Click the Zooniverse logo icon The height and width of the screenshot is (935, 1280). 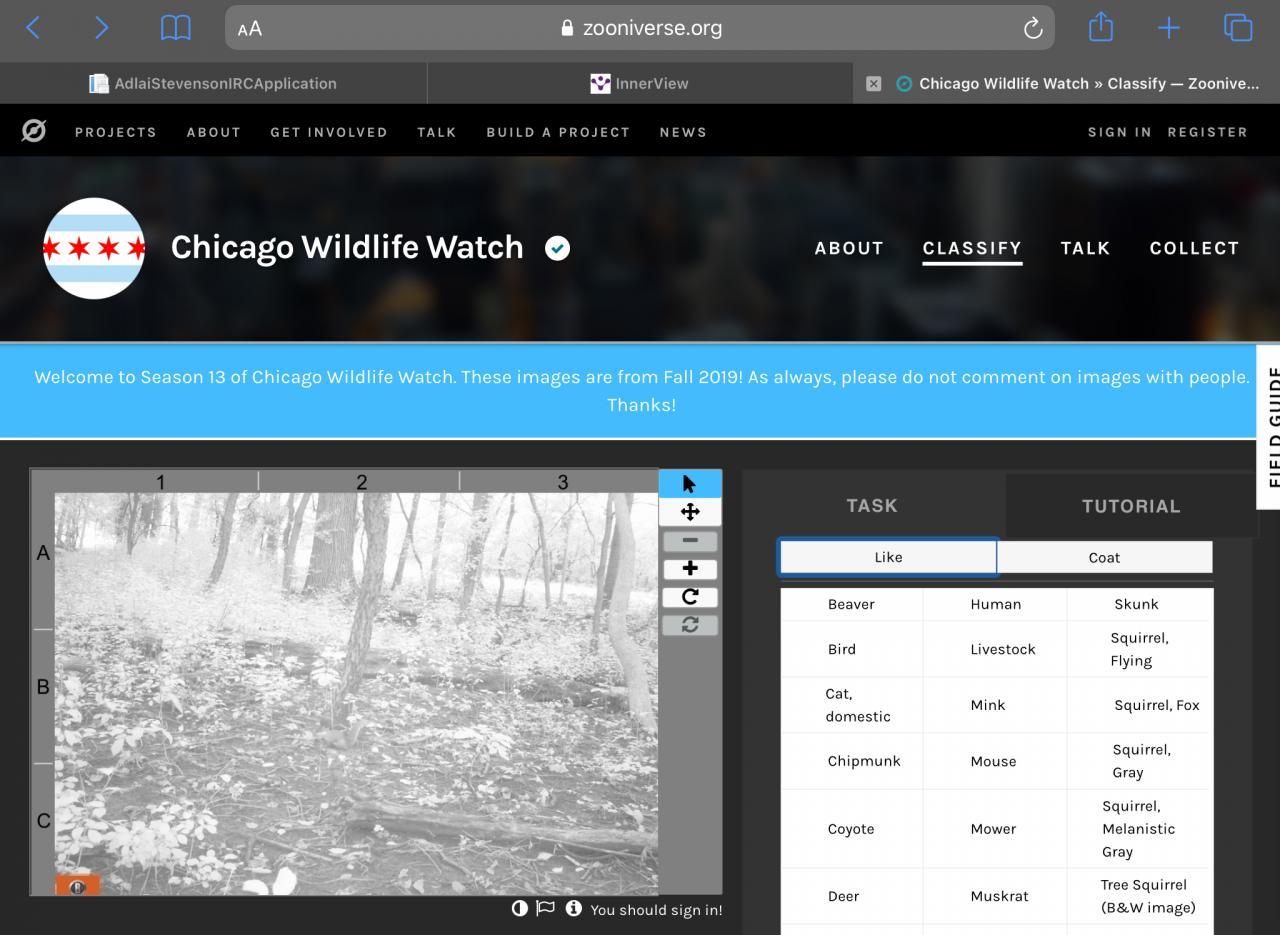pyautogui.click(x=33, y=131)
